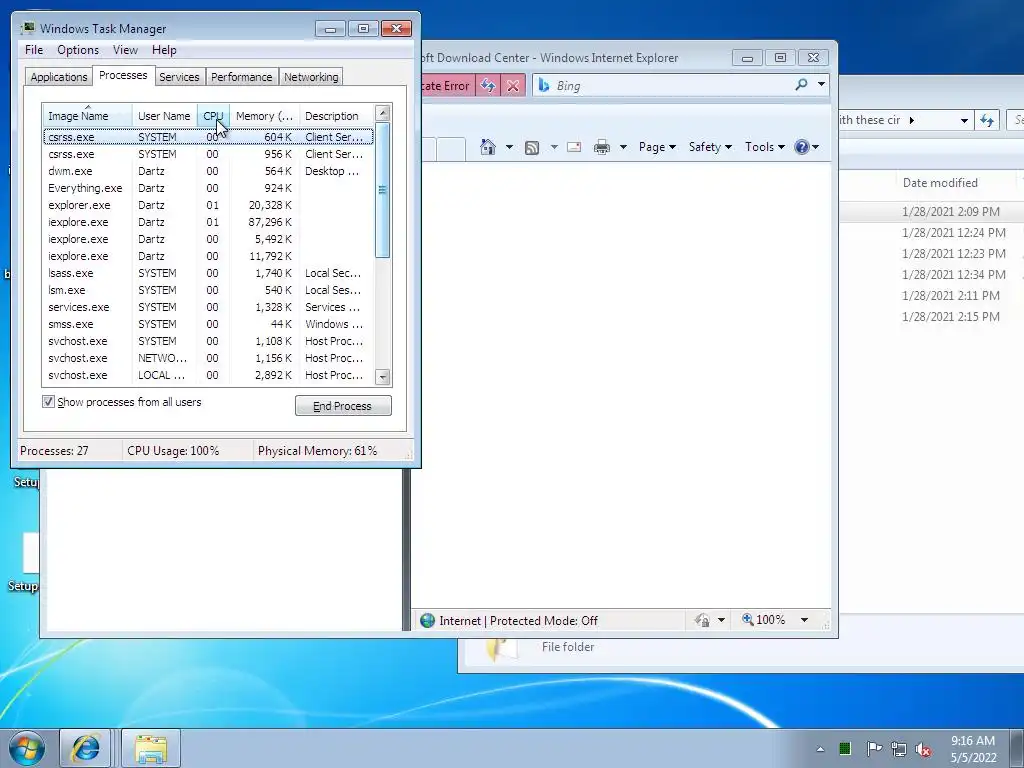Click the process list scrollbar thumb
This screenshot has width=1024, height=768.
click(x=383, y=190)
